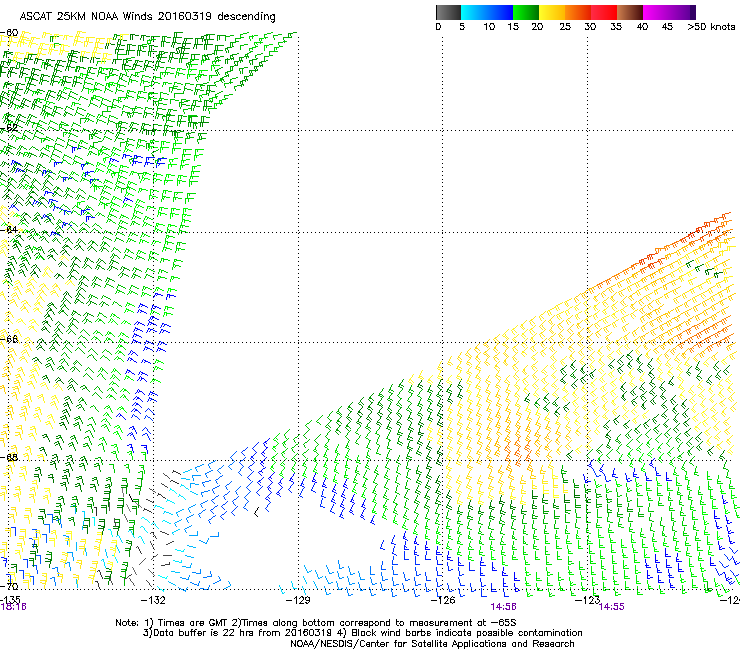This screenshot has width=740, height=650.
Task: Click the '>50 knots' legend label
Action: point(711,27)
